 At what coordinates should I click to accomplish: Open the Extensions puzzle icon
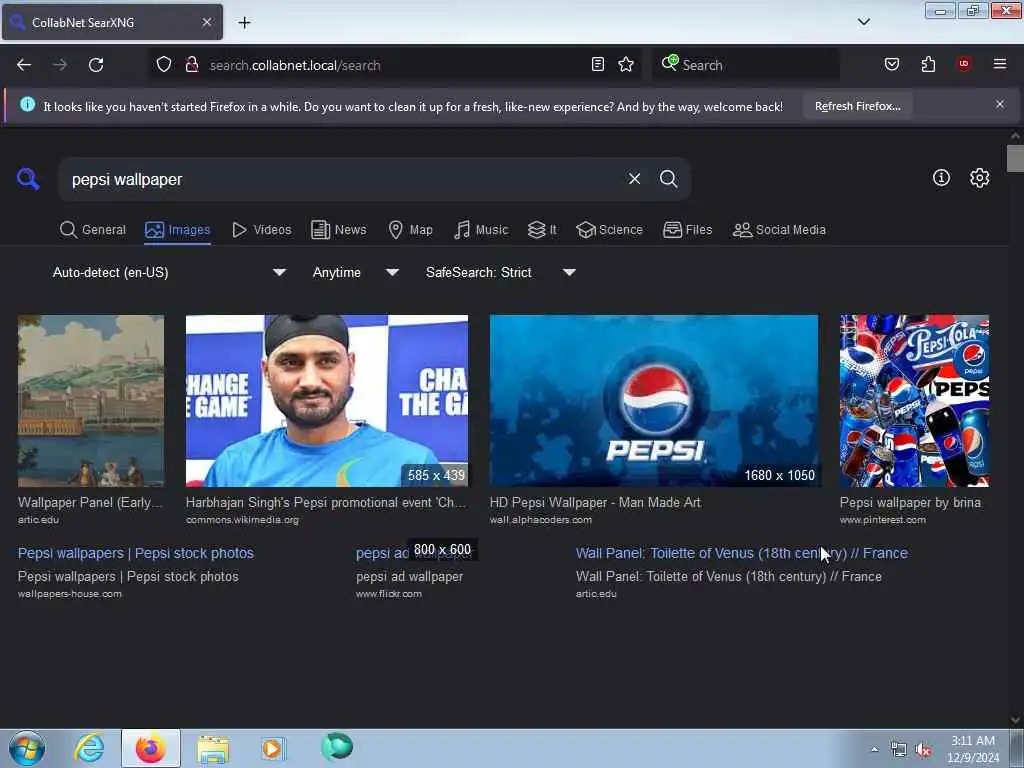coord(928,65)
